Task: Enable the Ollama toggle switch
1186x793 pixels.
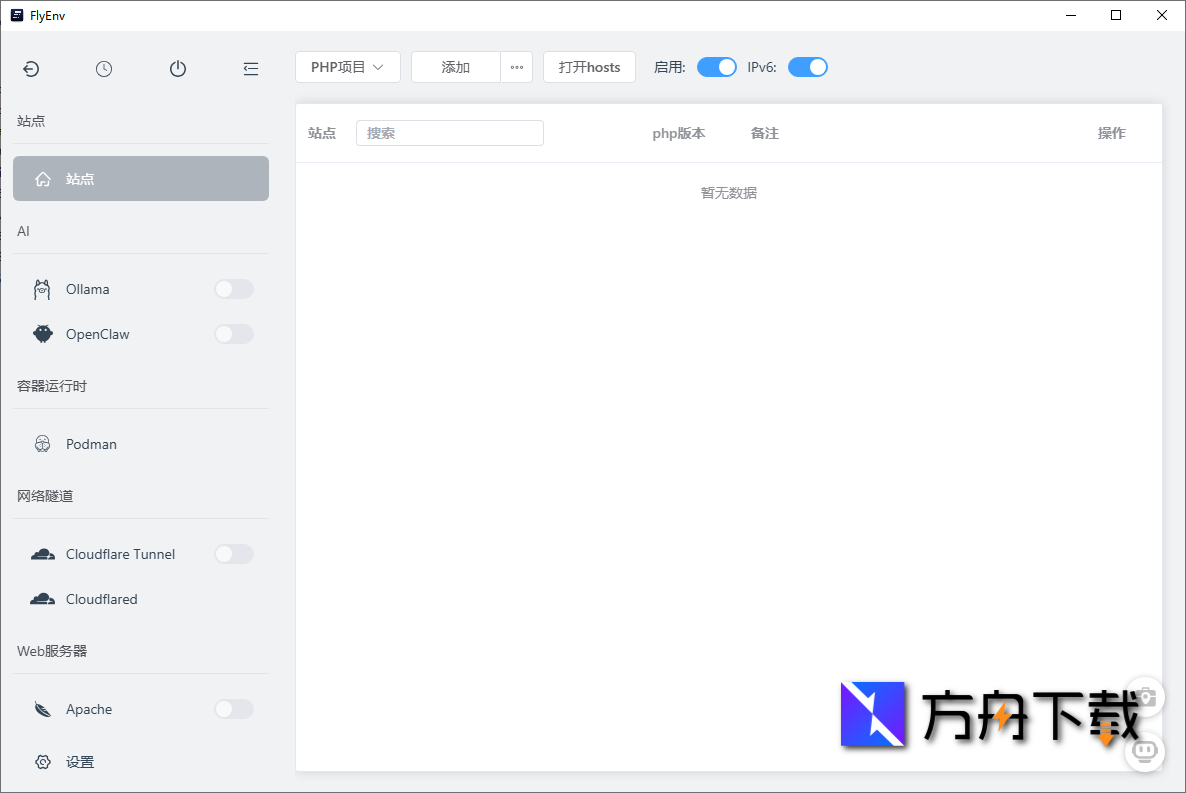Action: (233, 289)
